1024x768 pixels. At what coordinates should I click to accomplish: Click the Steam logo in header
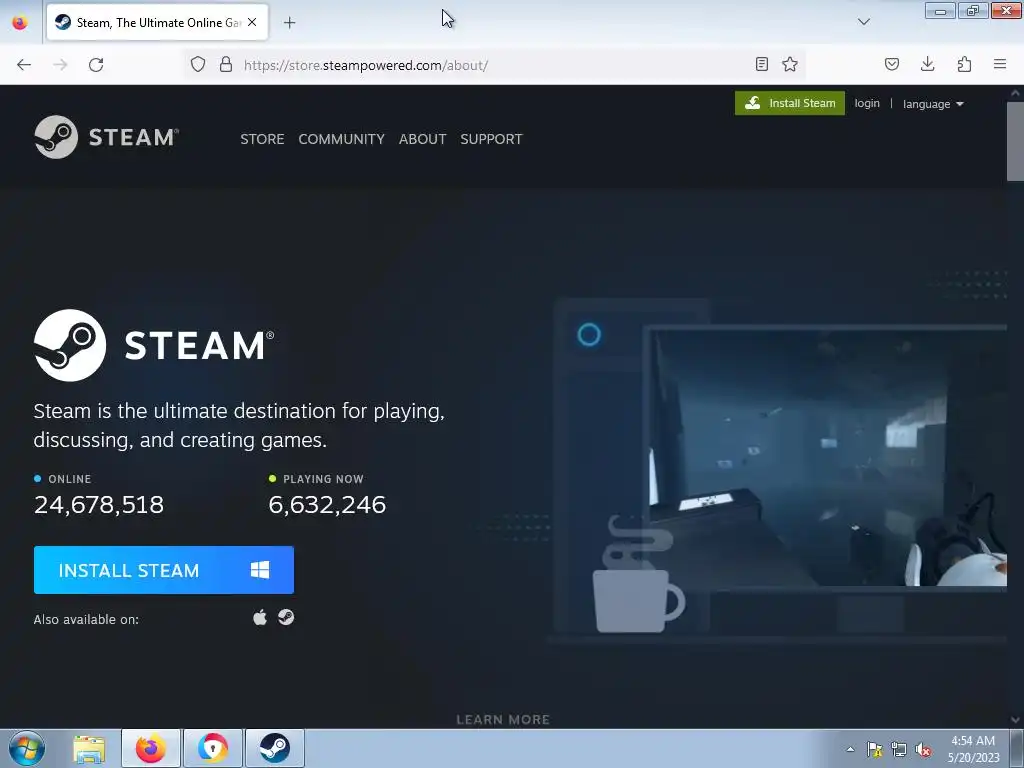pyautogui.click(x=106, y=137)
